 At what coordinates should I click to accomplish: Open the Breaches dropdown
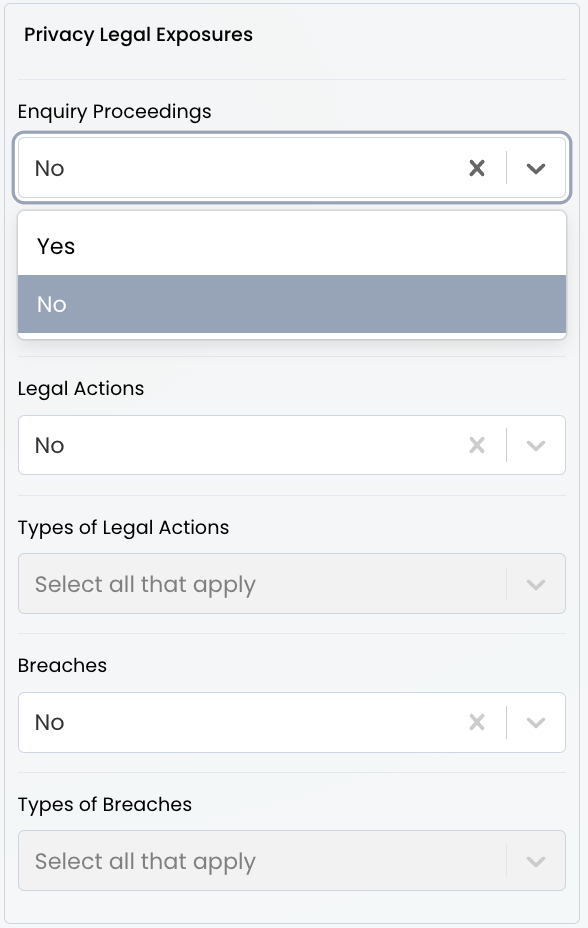[x=250, y=722]
